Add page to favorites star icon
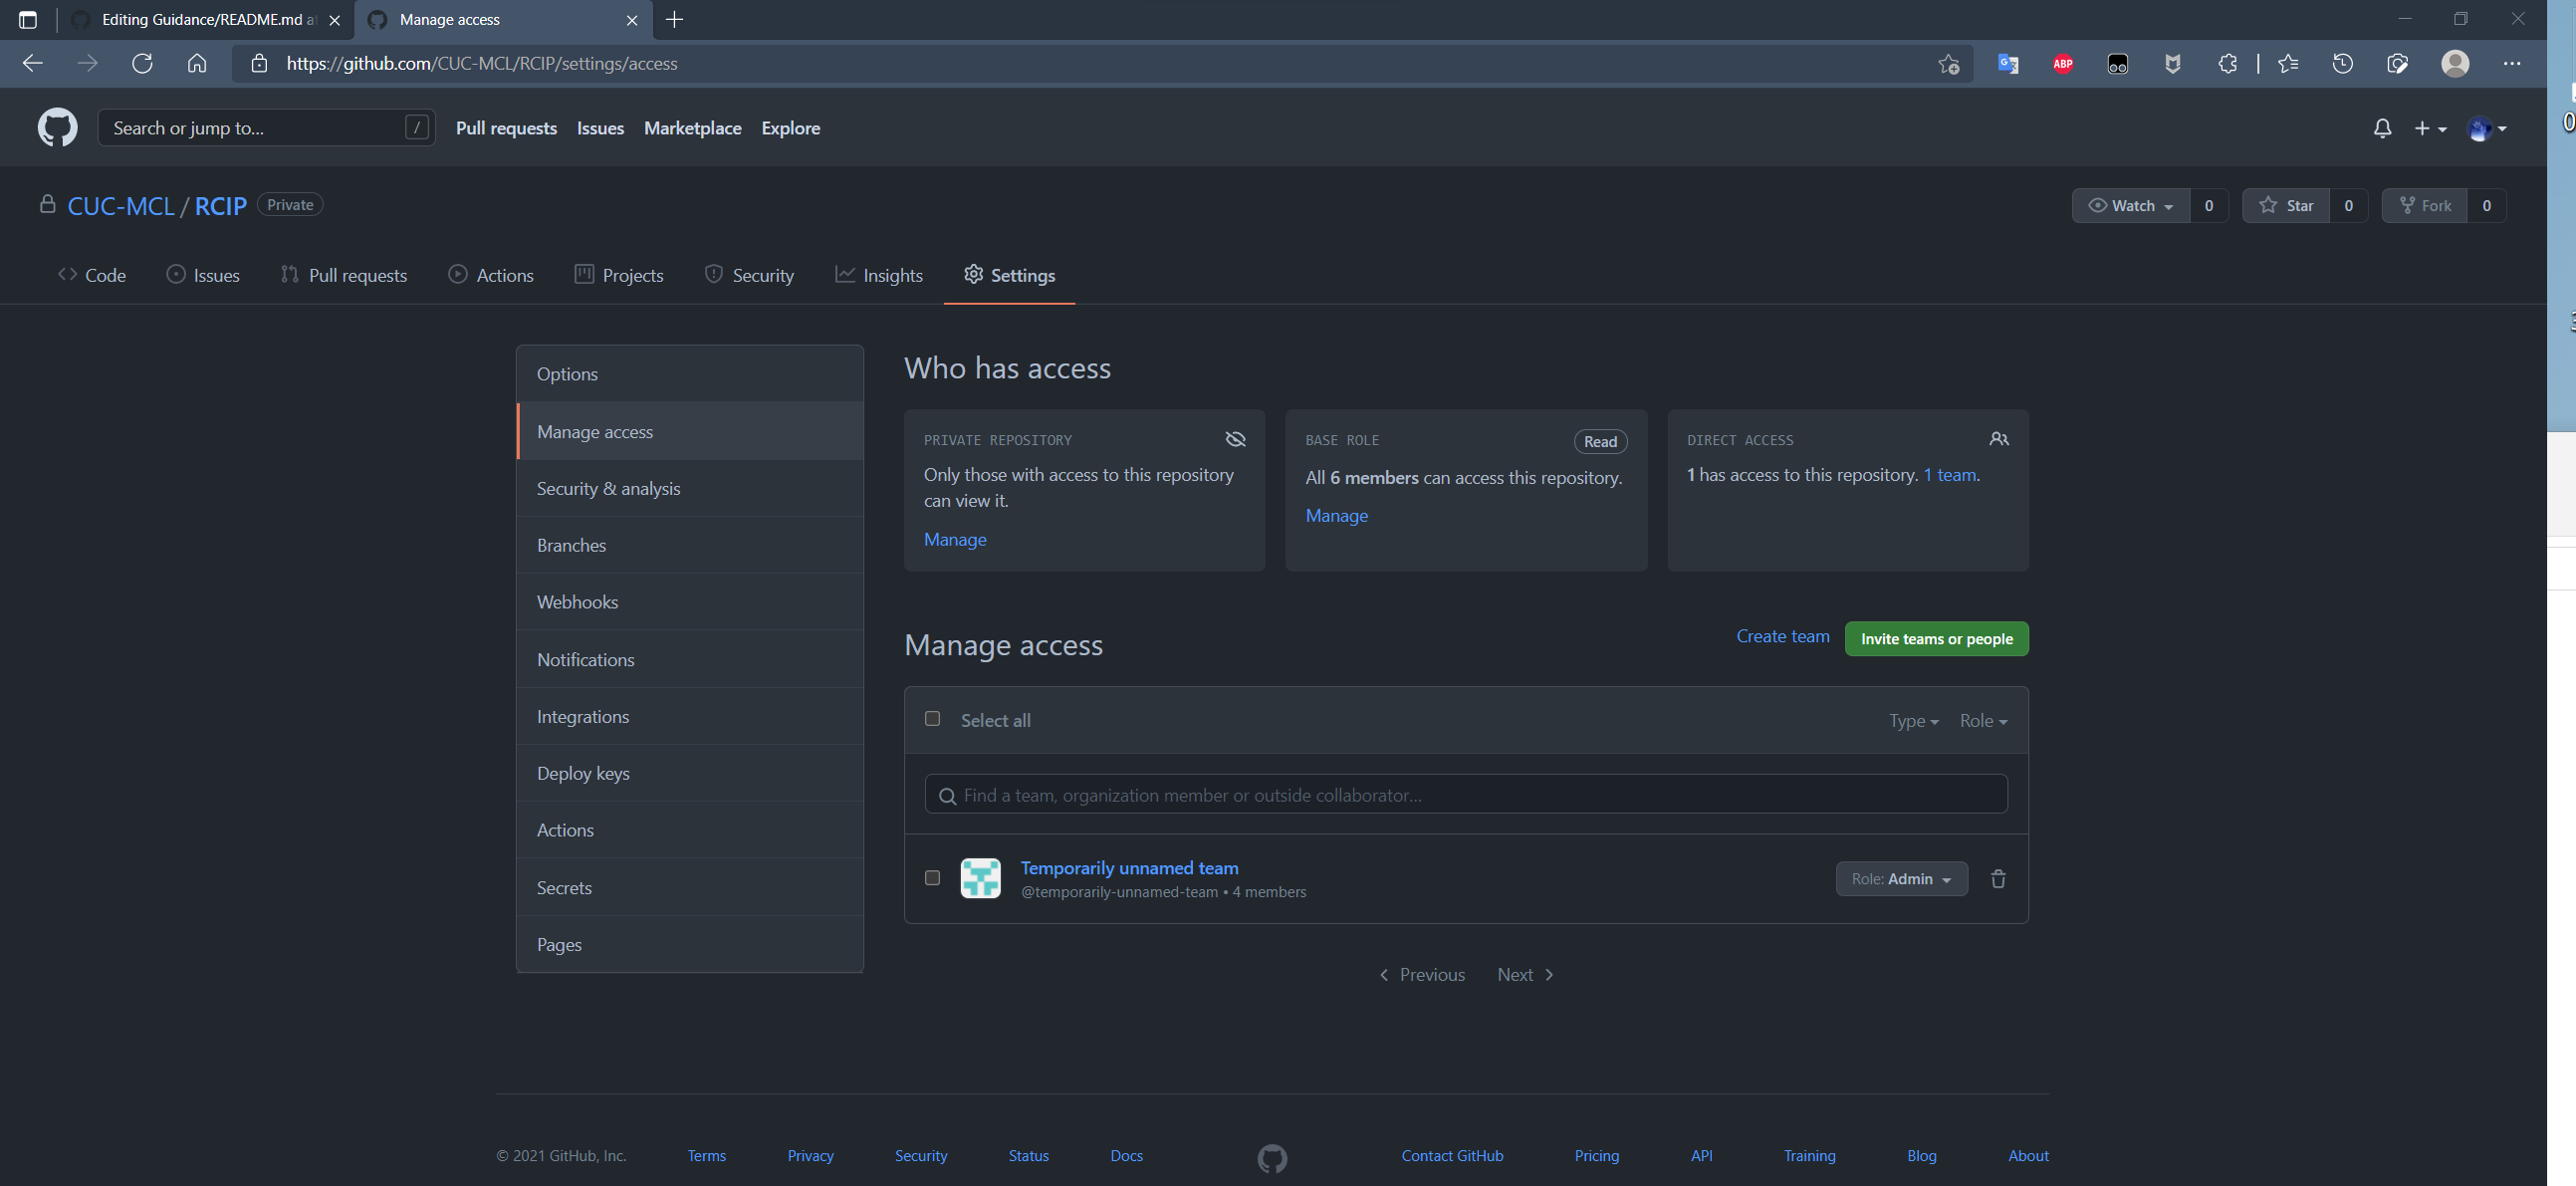 click(1948, 64)
